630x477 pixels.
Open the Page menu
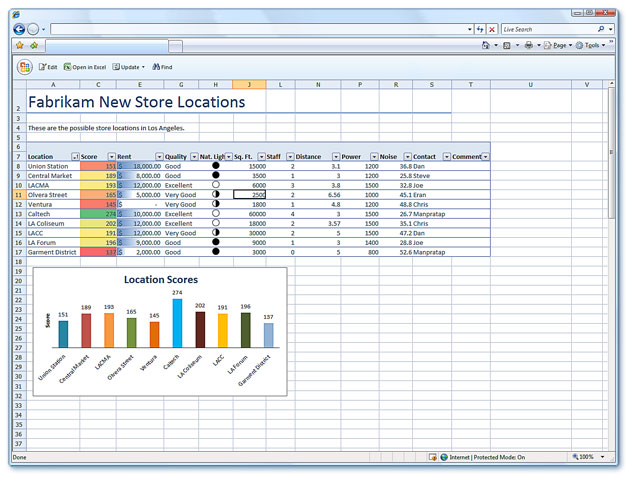click(x=558, y=45)
